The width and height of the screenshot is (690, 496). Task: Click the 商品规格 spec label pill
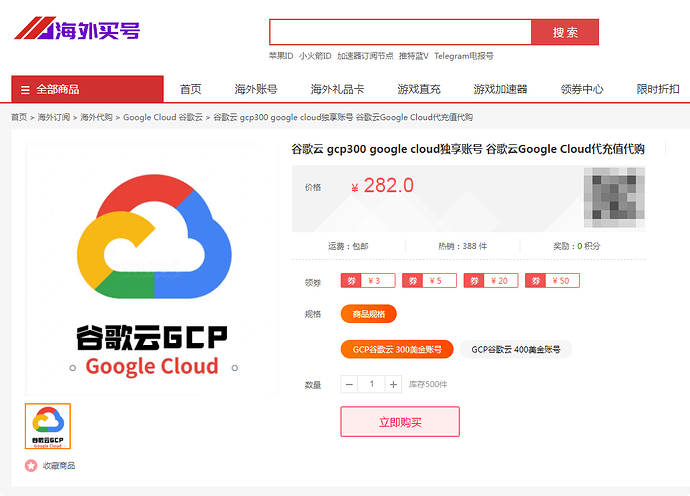coord(369,314)
